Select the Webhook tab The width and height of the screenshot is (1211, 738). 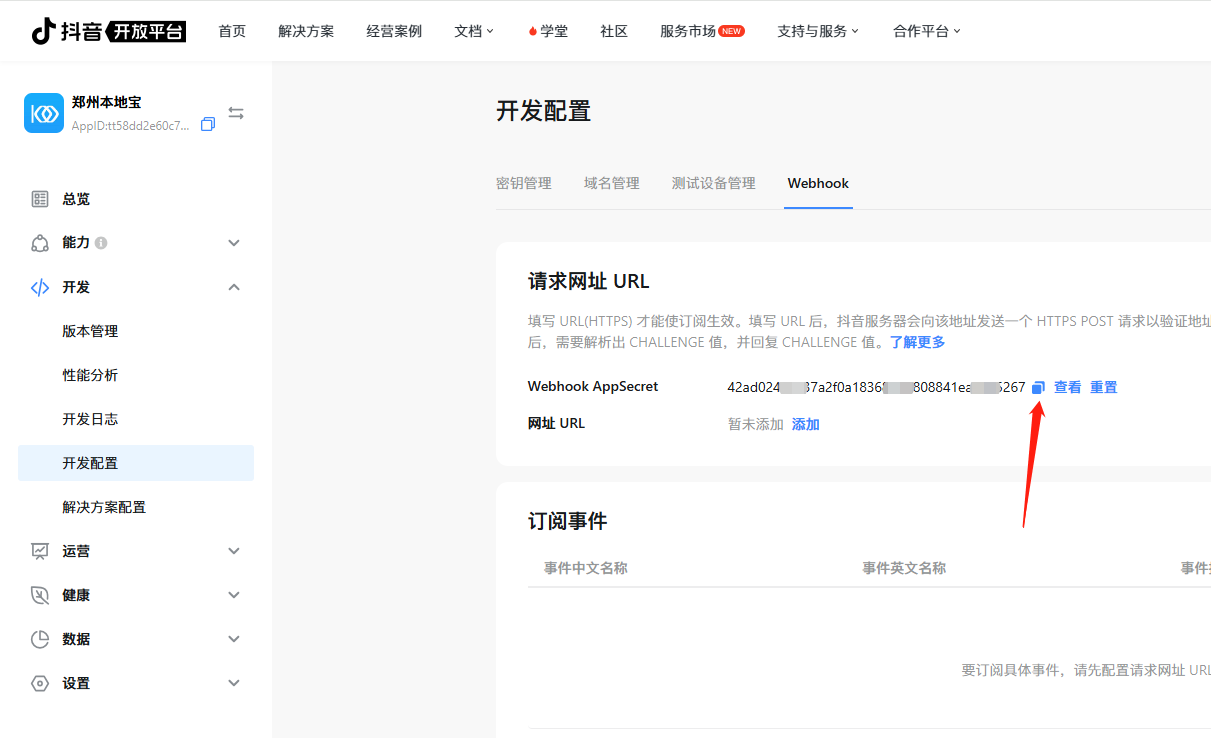click(x=818, y=183)
